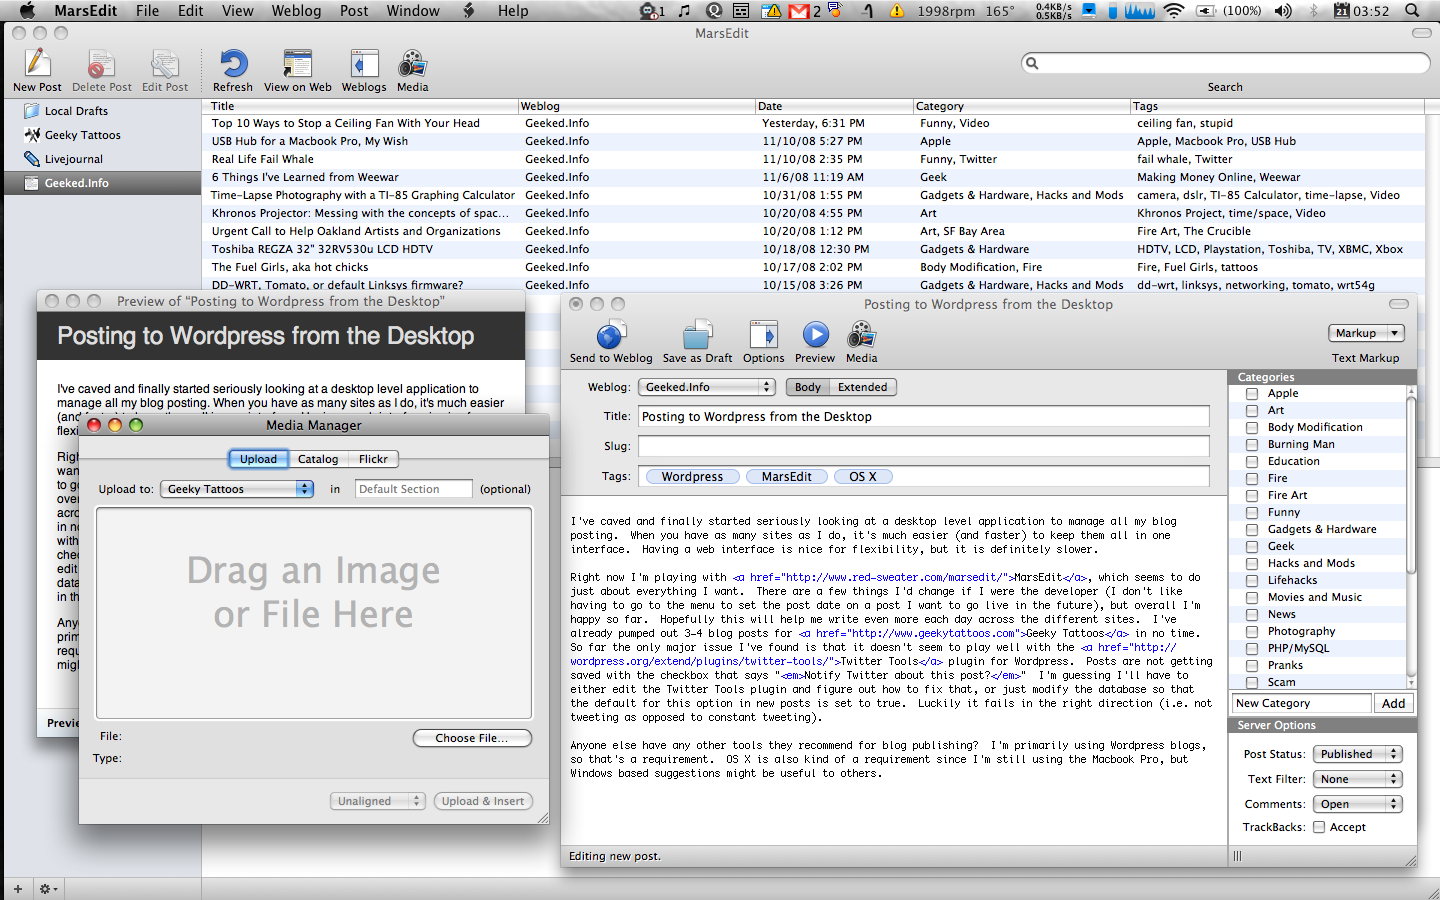
Task: Click the New Post toolbar icon
Action: pyautogui.click(x=37, y=65)
